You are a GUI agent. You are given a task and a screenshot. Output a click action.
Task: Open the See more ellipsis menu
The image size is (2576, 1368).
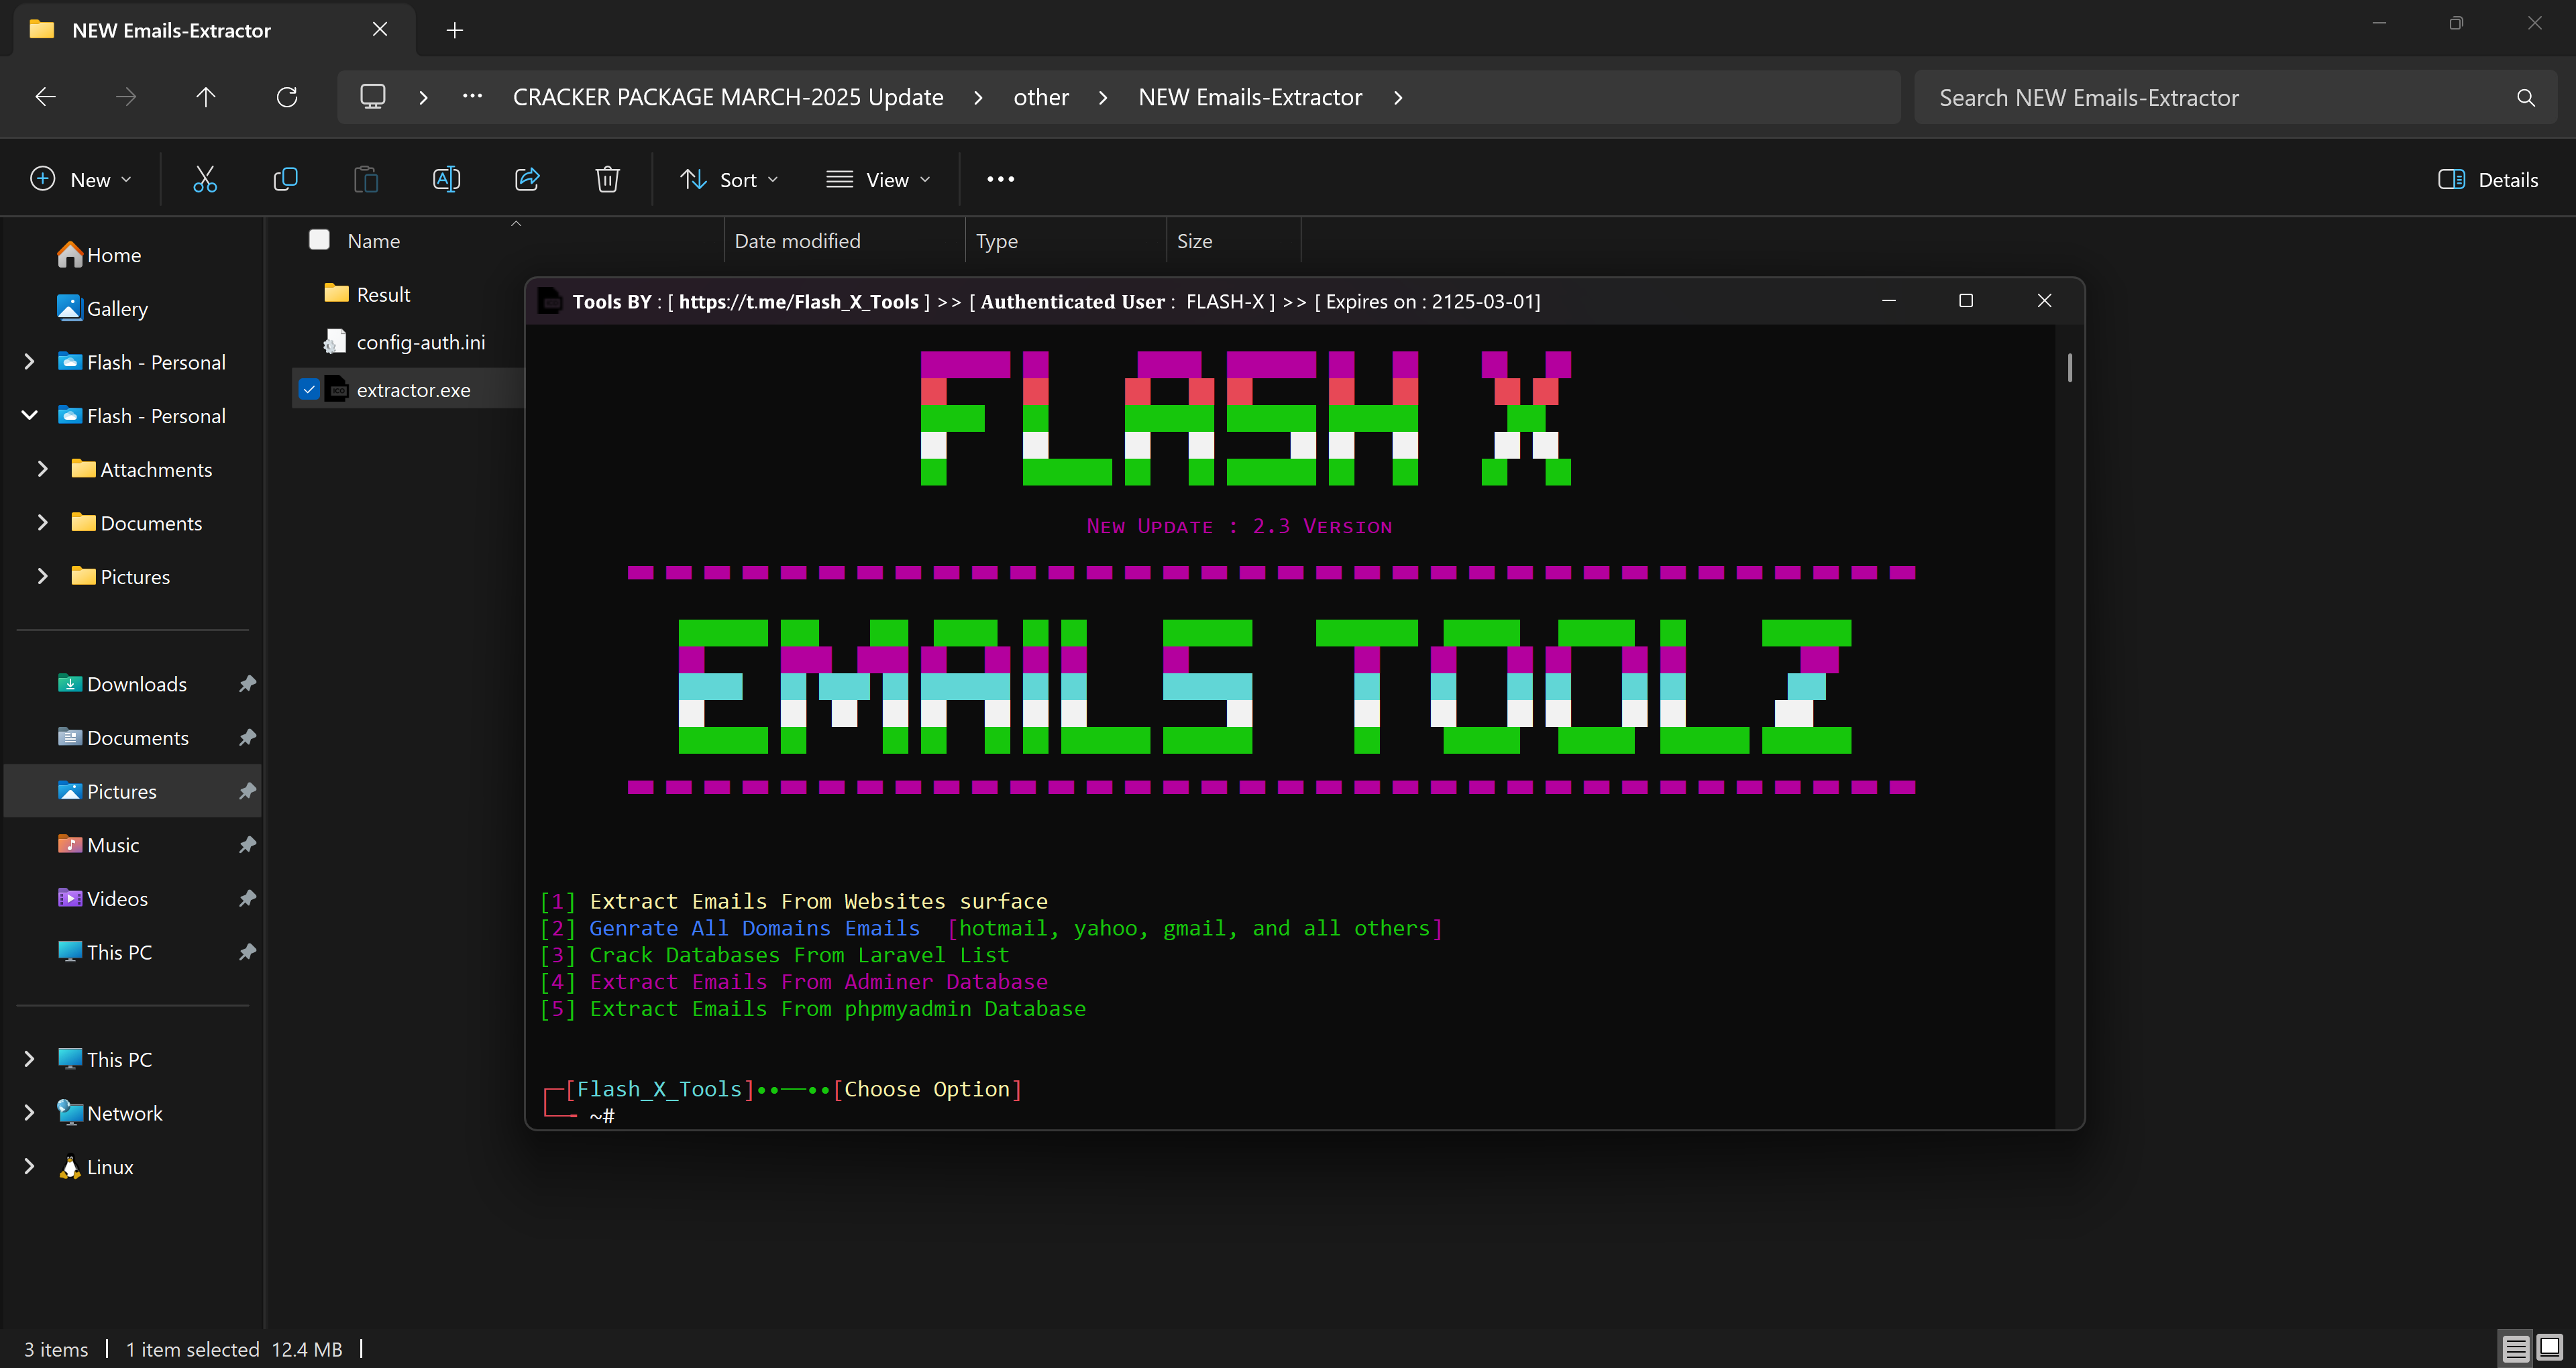click(1000, 179)
